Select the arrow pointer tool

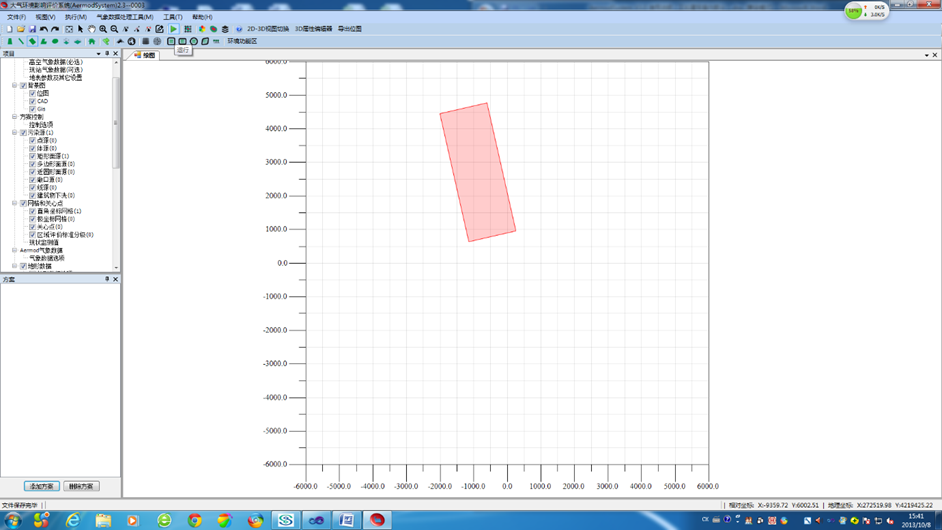pyautogui.click(x=81, y=29)
